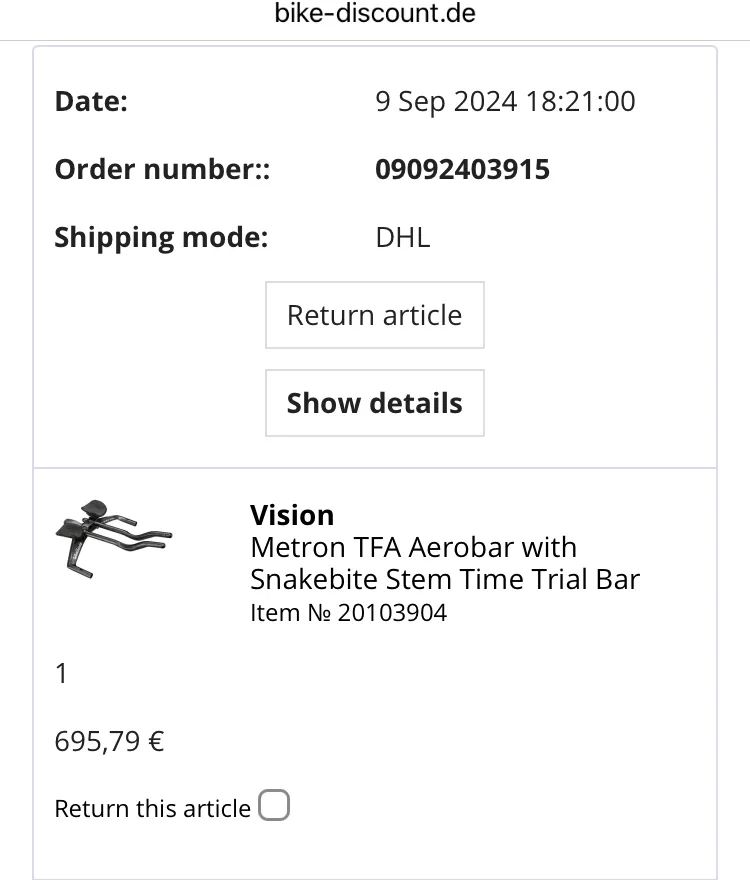Click the Item № 20103904 text
Viewport: 750px width, 880px height.
349,612
